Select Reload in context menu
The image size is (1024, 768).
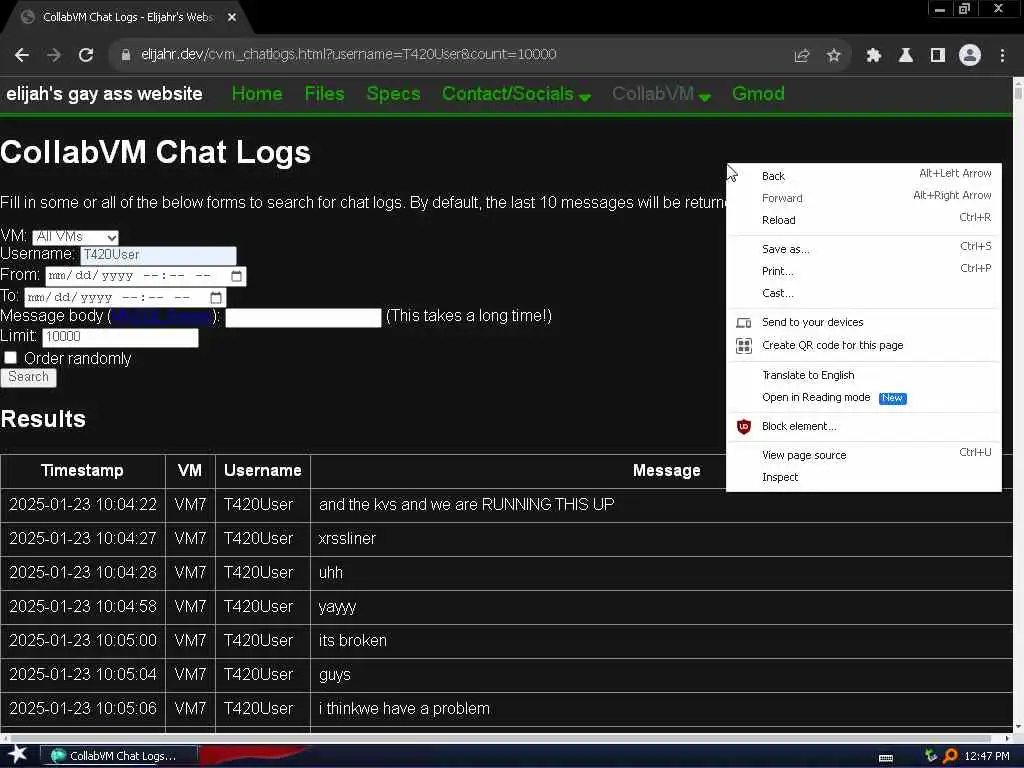(863, 220)
